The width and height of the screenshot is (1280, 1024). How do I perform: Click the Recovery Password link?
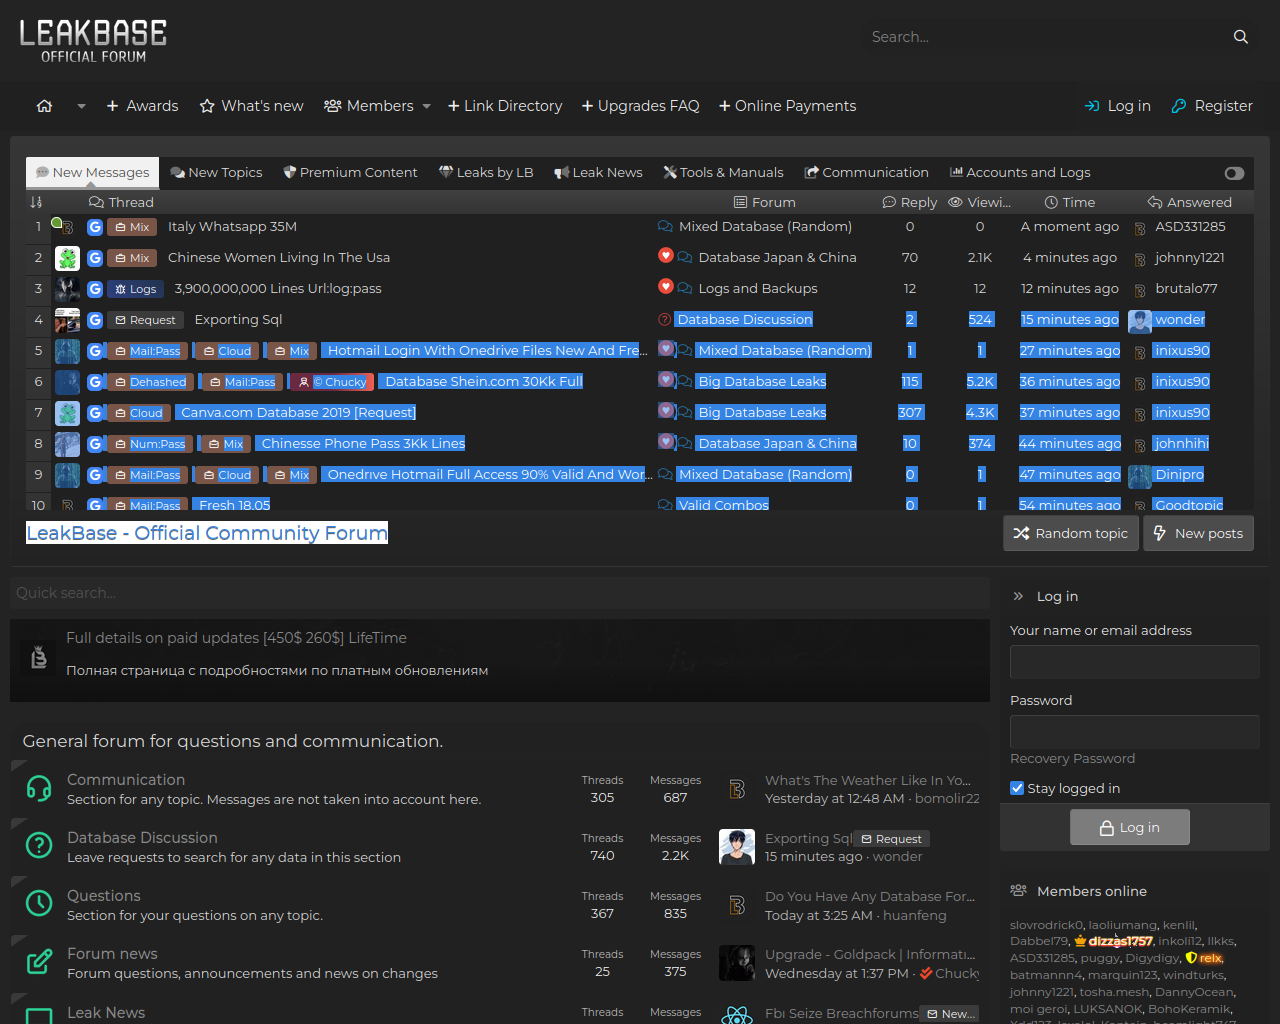[x=1072, y=759]
